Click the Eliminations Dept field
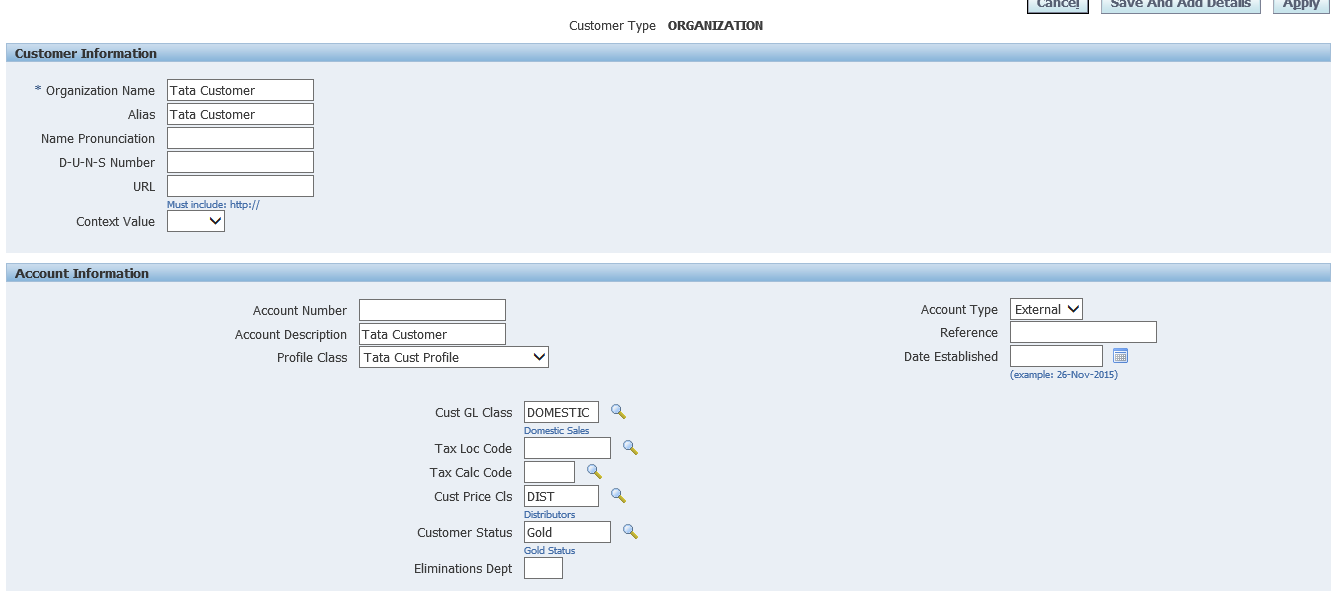This screenshot has height=591, width=1331. coord(543,569)
